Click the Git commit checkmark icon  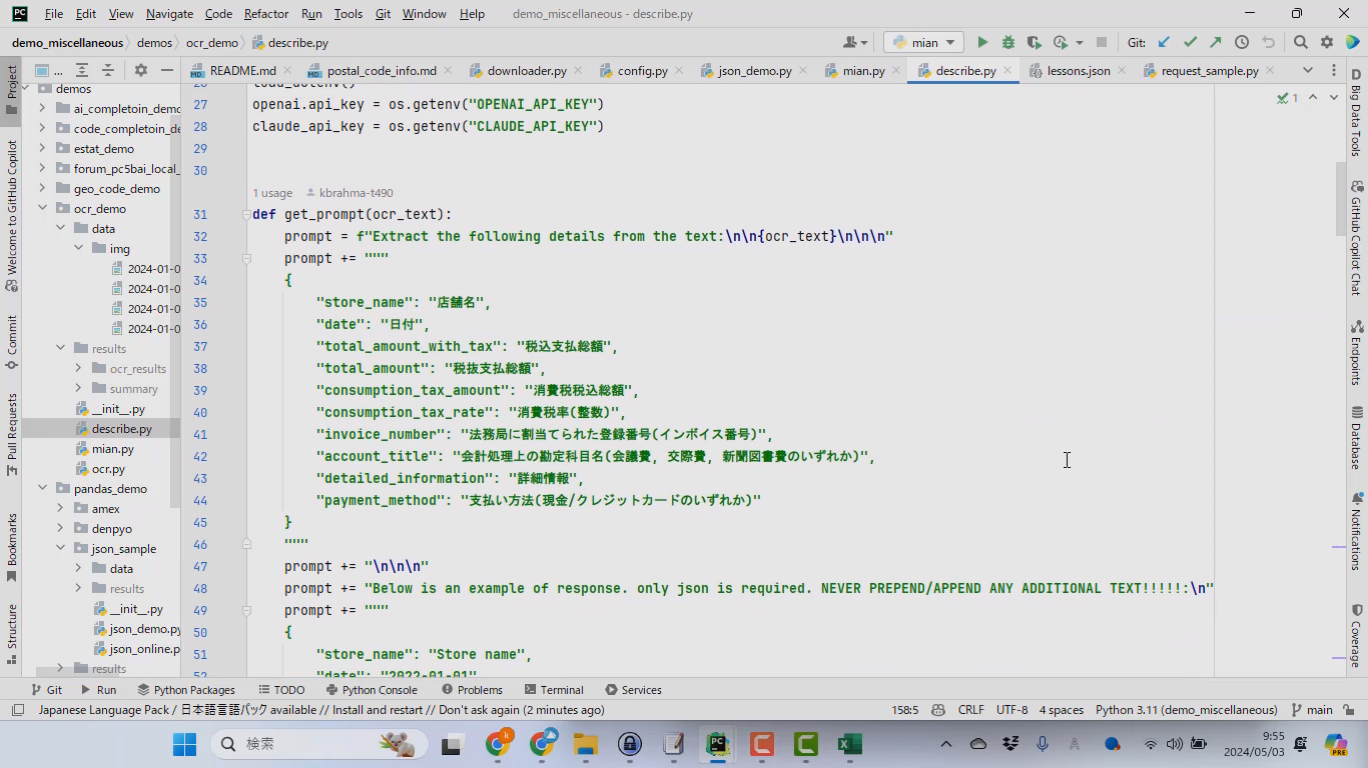(1190, 43)
